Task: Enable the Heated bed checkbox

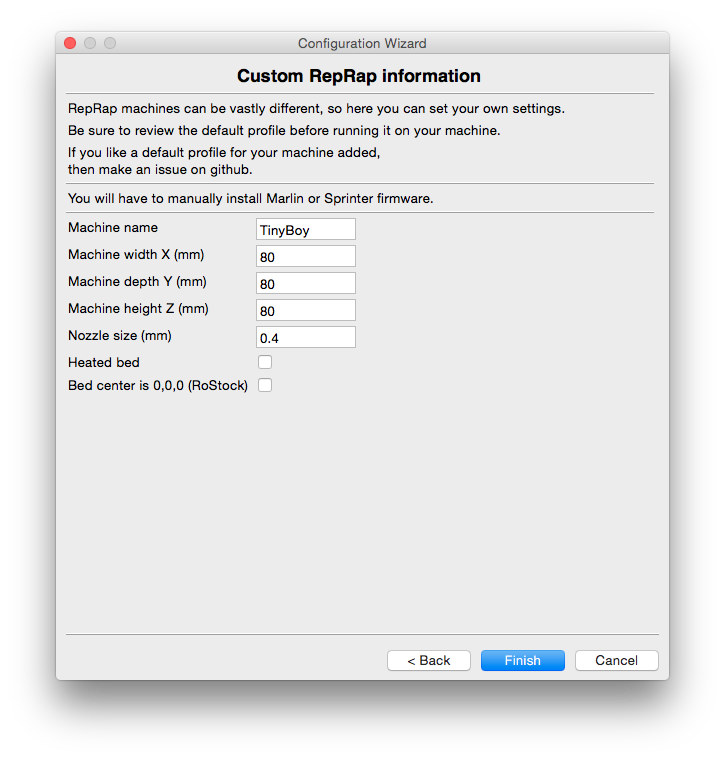Action: pos(265,362)
